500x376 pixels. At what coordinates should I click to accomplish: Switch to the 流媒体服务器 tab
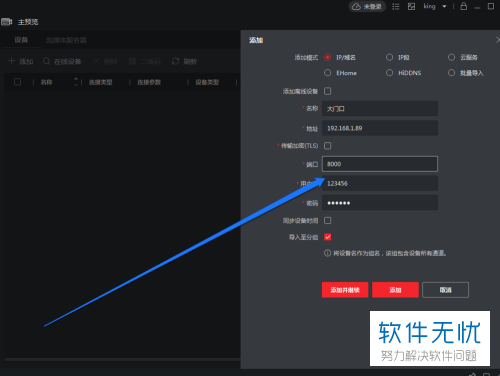[x=66, y=40]
